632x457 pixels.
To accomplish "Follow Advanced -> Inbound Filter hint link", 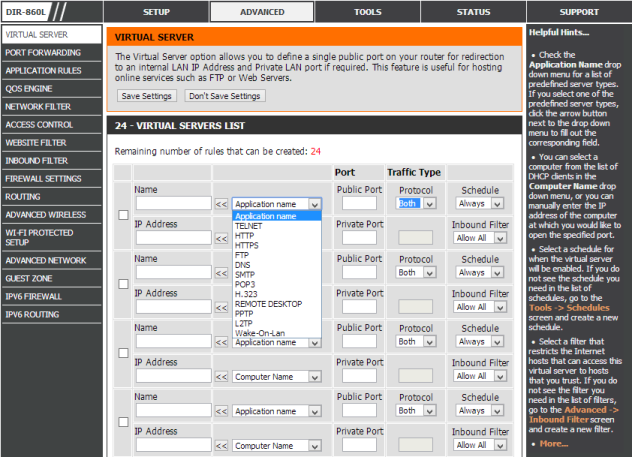I will 574,415.
